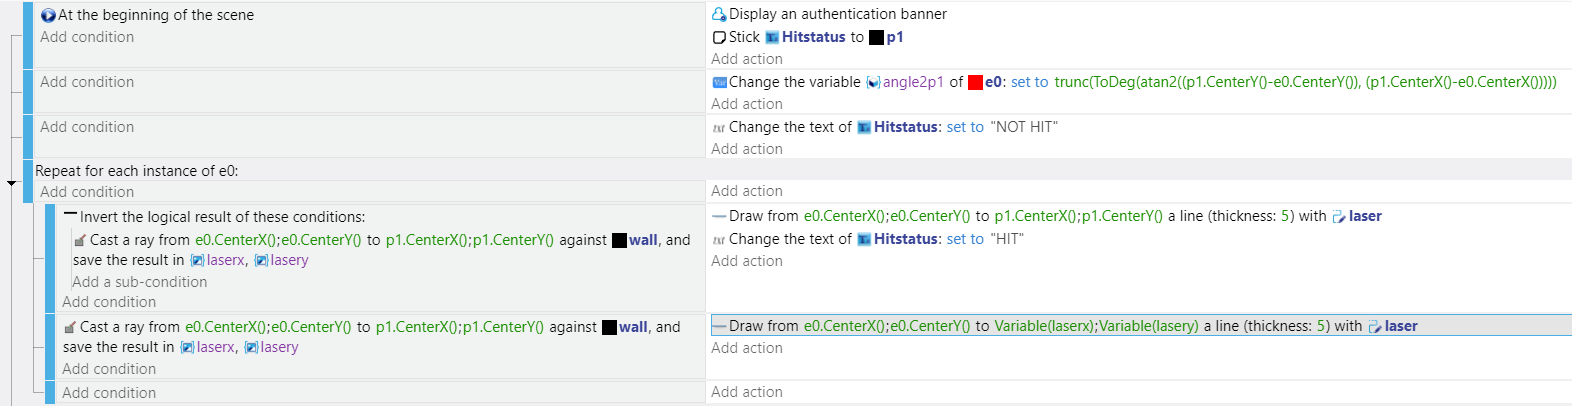Click the authentication banner action icon
Screen dimensions: 1572x406
tap(719, 14)
